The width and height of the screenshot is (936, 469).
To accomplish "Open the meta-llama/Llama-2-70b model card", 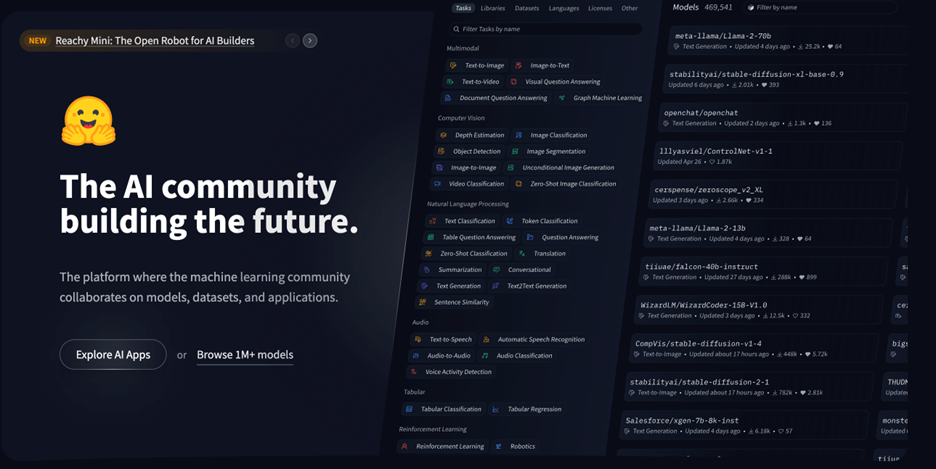I will pyautogui.click(x=787, y=41).
